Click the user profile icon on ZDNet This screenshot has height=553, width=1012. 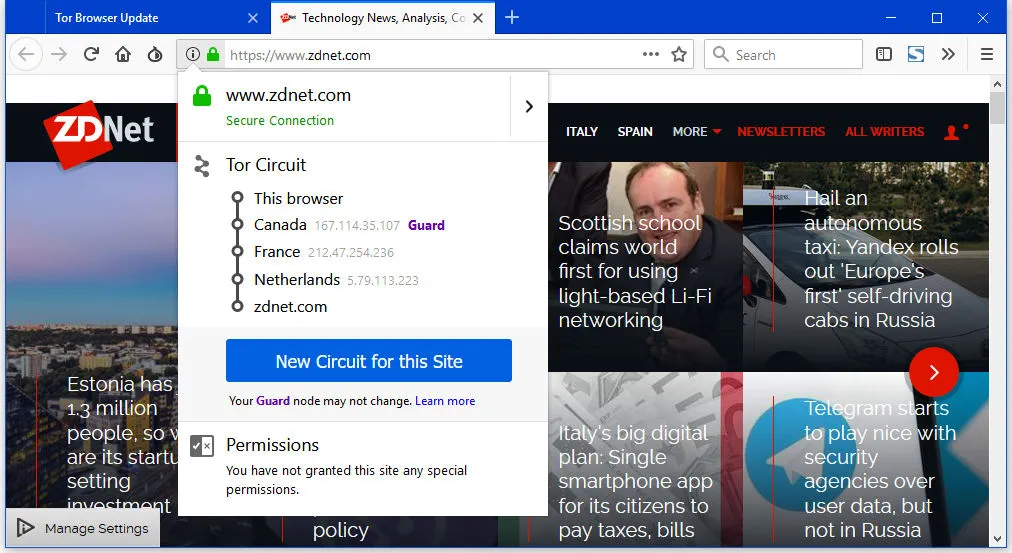pos(951,132)
